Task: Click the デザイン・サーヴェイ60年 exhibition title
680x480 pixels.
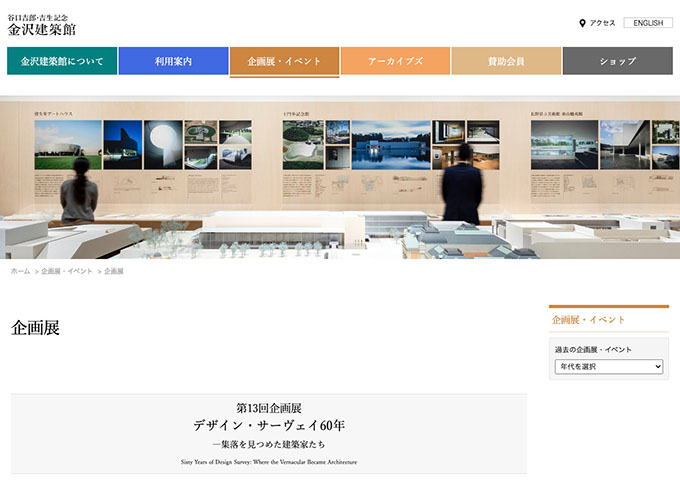Action: pyautogui.click(x=269, y=425)
